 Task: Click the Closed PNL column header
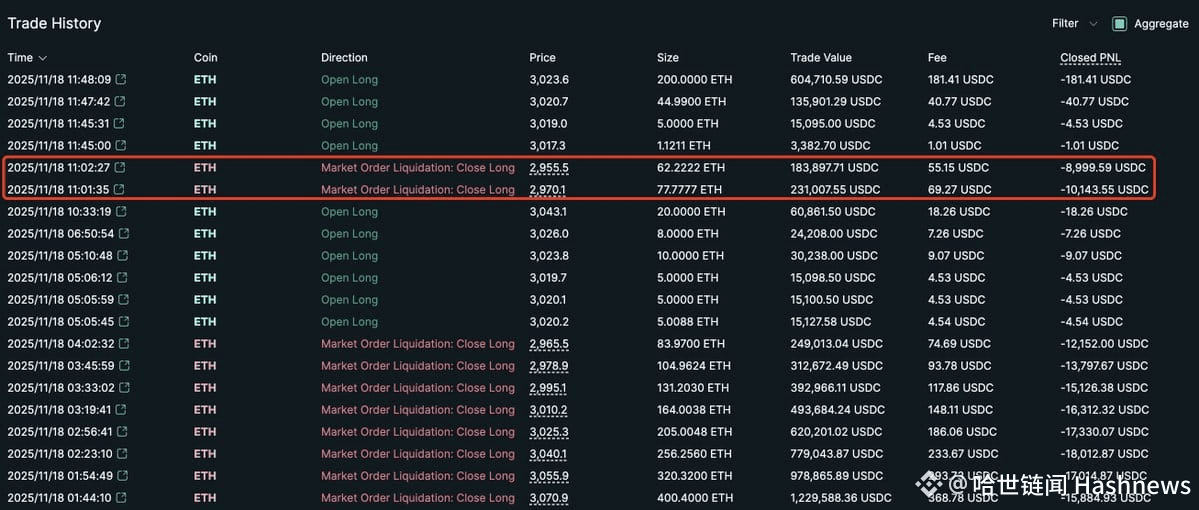[1090, 57]
